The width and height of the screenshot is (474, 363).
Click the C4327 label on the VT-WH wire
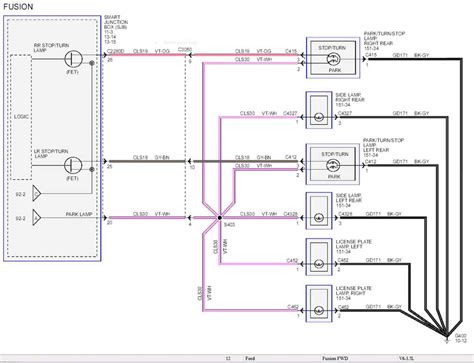coord(290,113)
